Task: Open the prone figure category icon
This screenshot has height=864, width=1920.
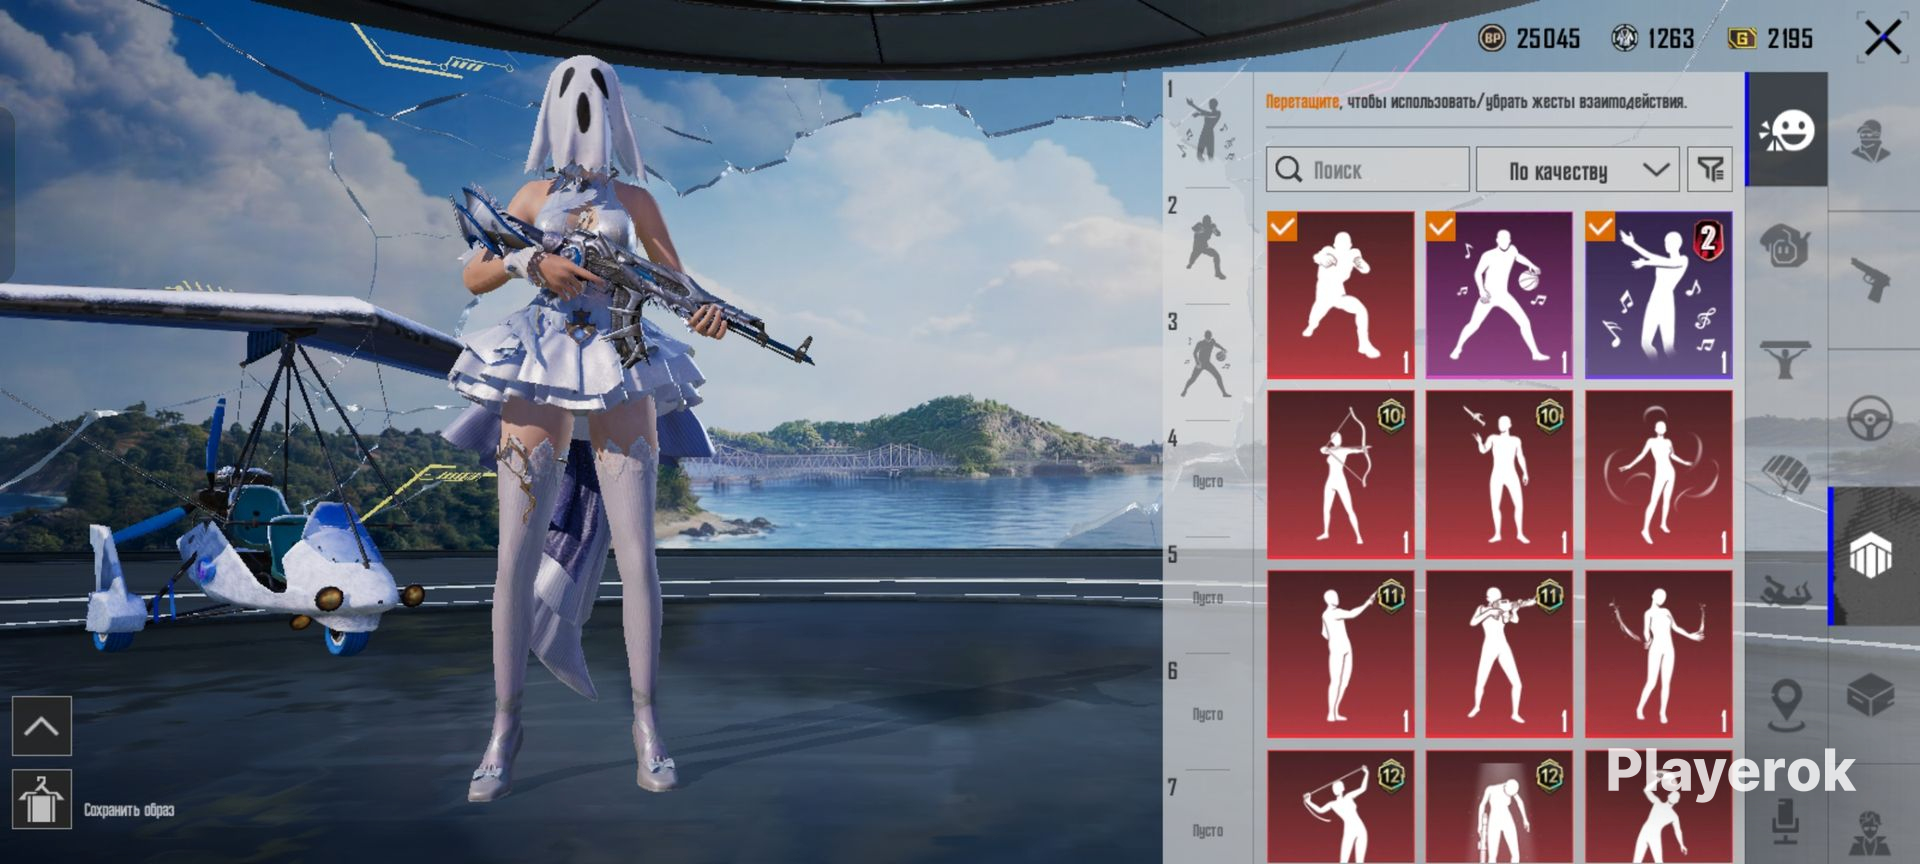Action: pos(1786,590)
